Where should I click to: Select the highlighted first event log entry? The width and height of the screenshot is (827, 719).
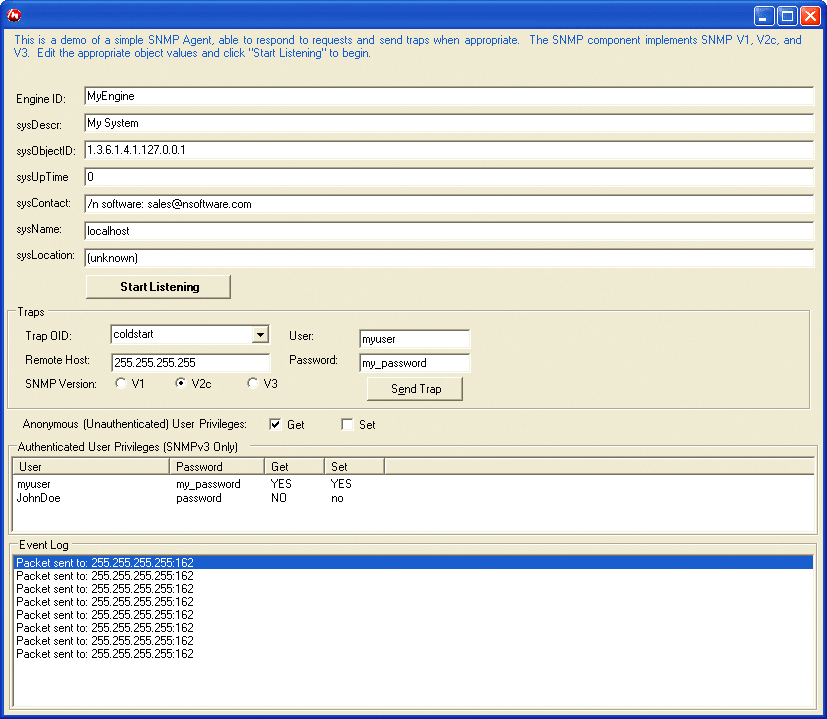point(413,562)
